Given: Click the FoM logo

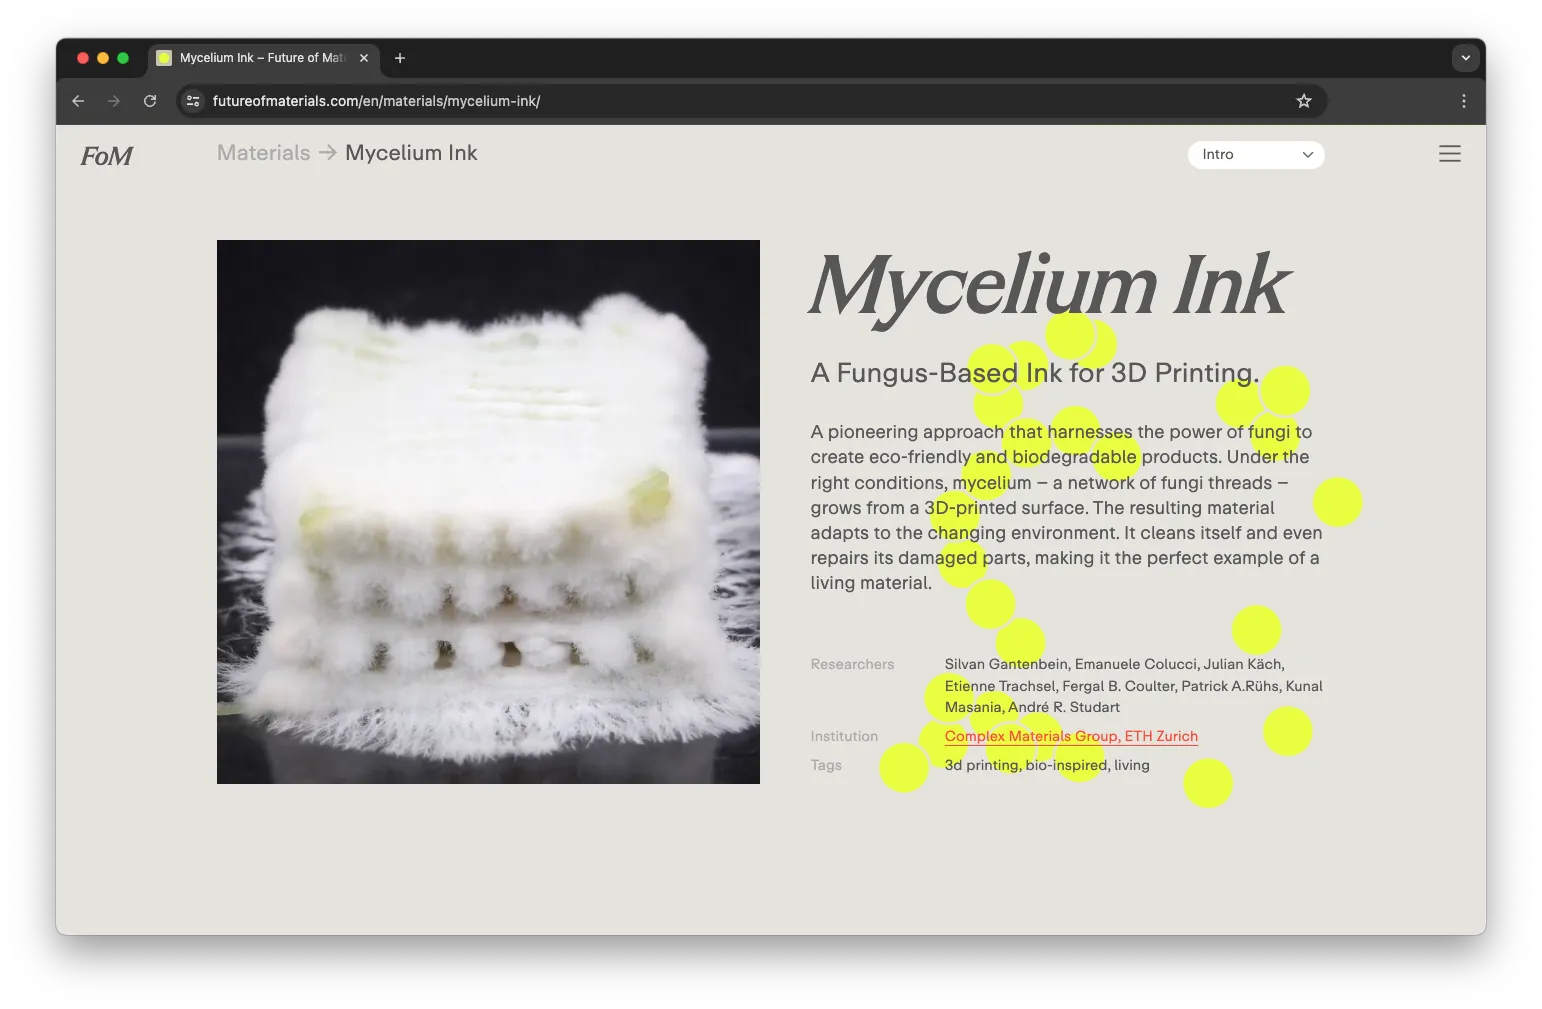Looking at the screenshot, I should pos(106,156).
